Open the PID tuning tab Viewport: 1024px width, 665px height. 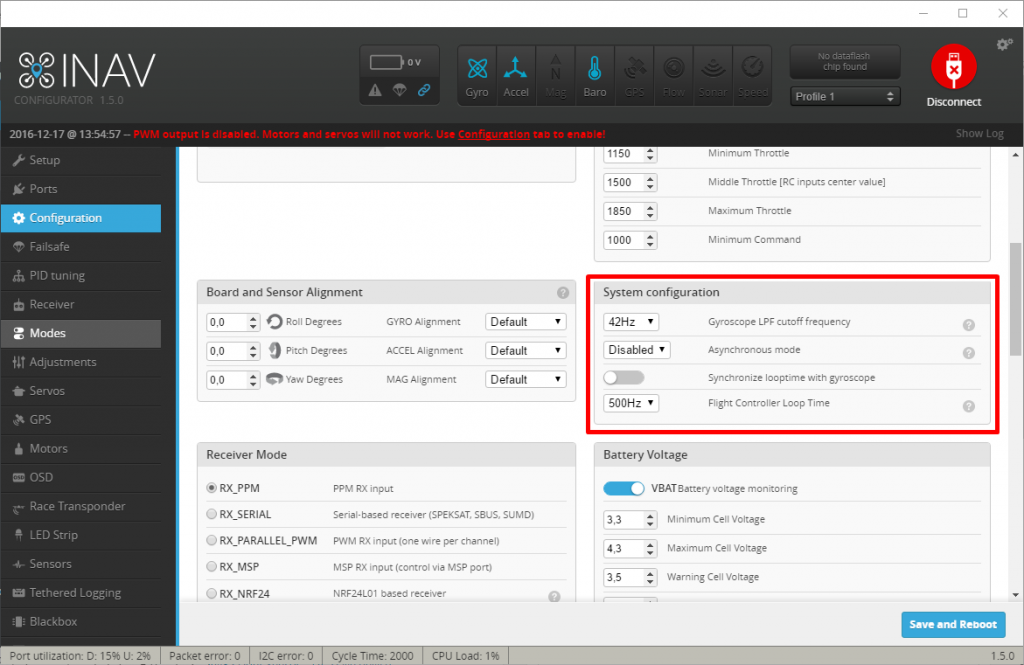(x=57, y=275)
